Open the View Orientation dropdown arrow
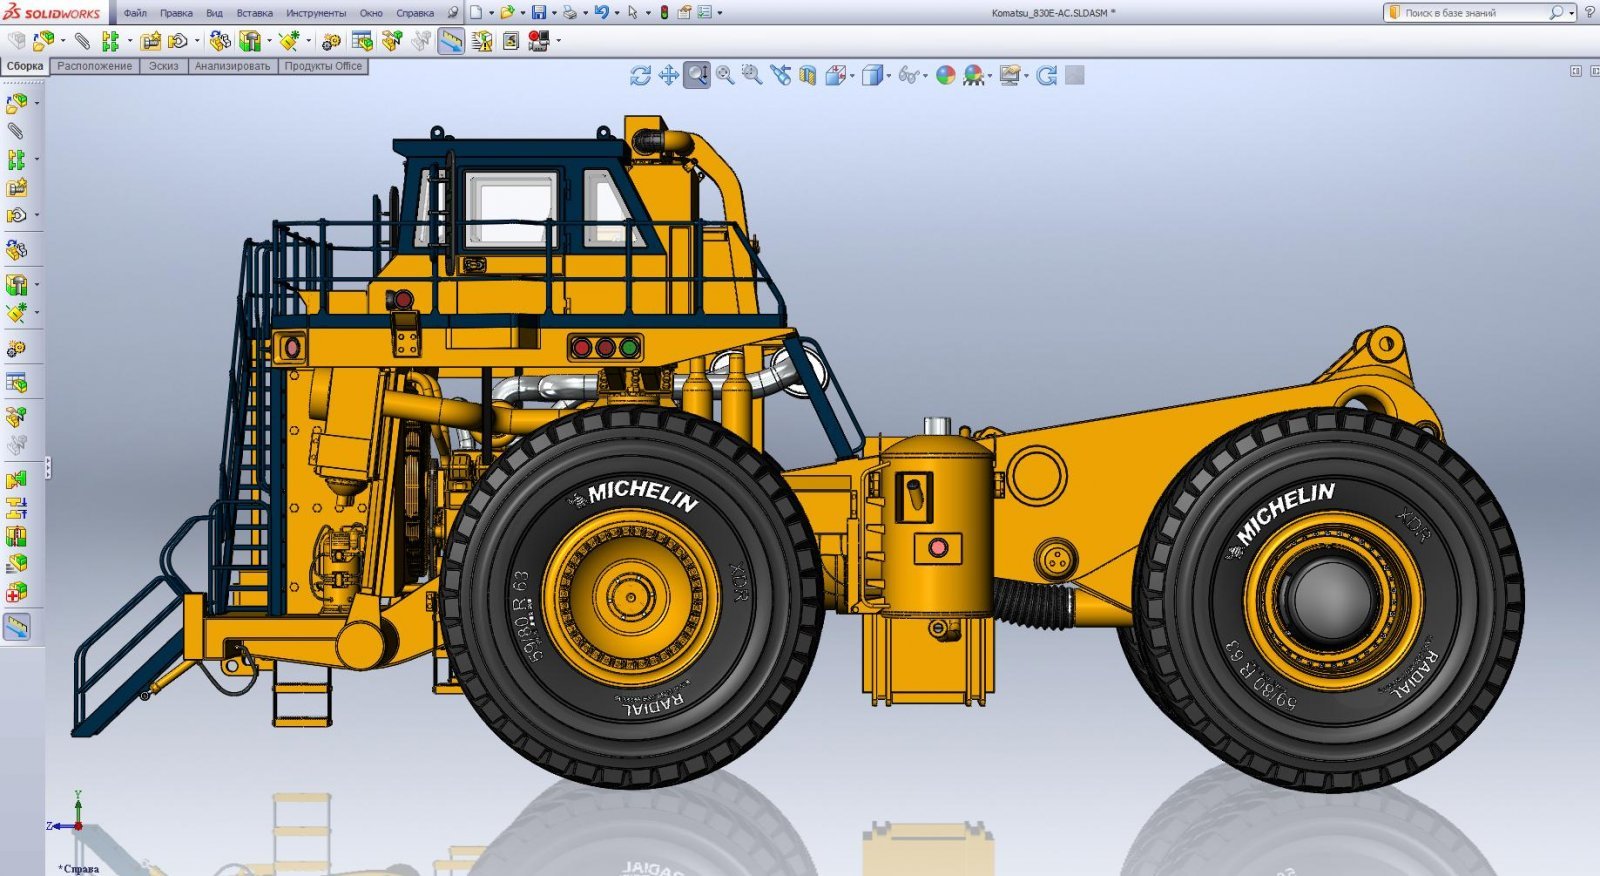The width and height of the screenshot is (1600, 876). click(x=852, y=77)
